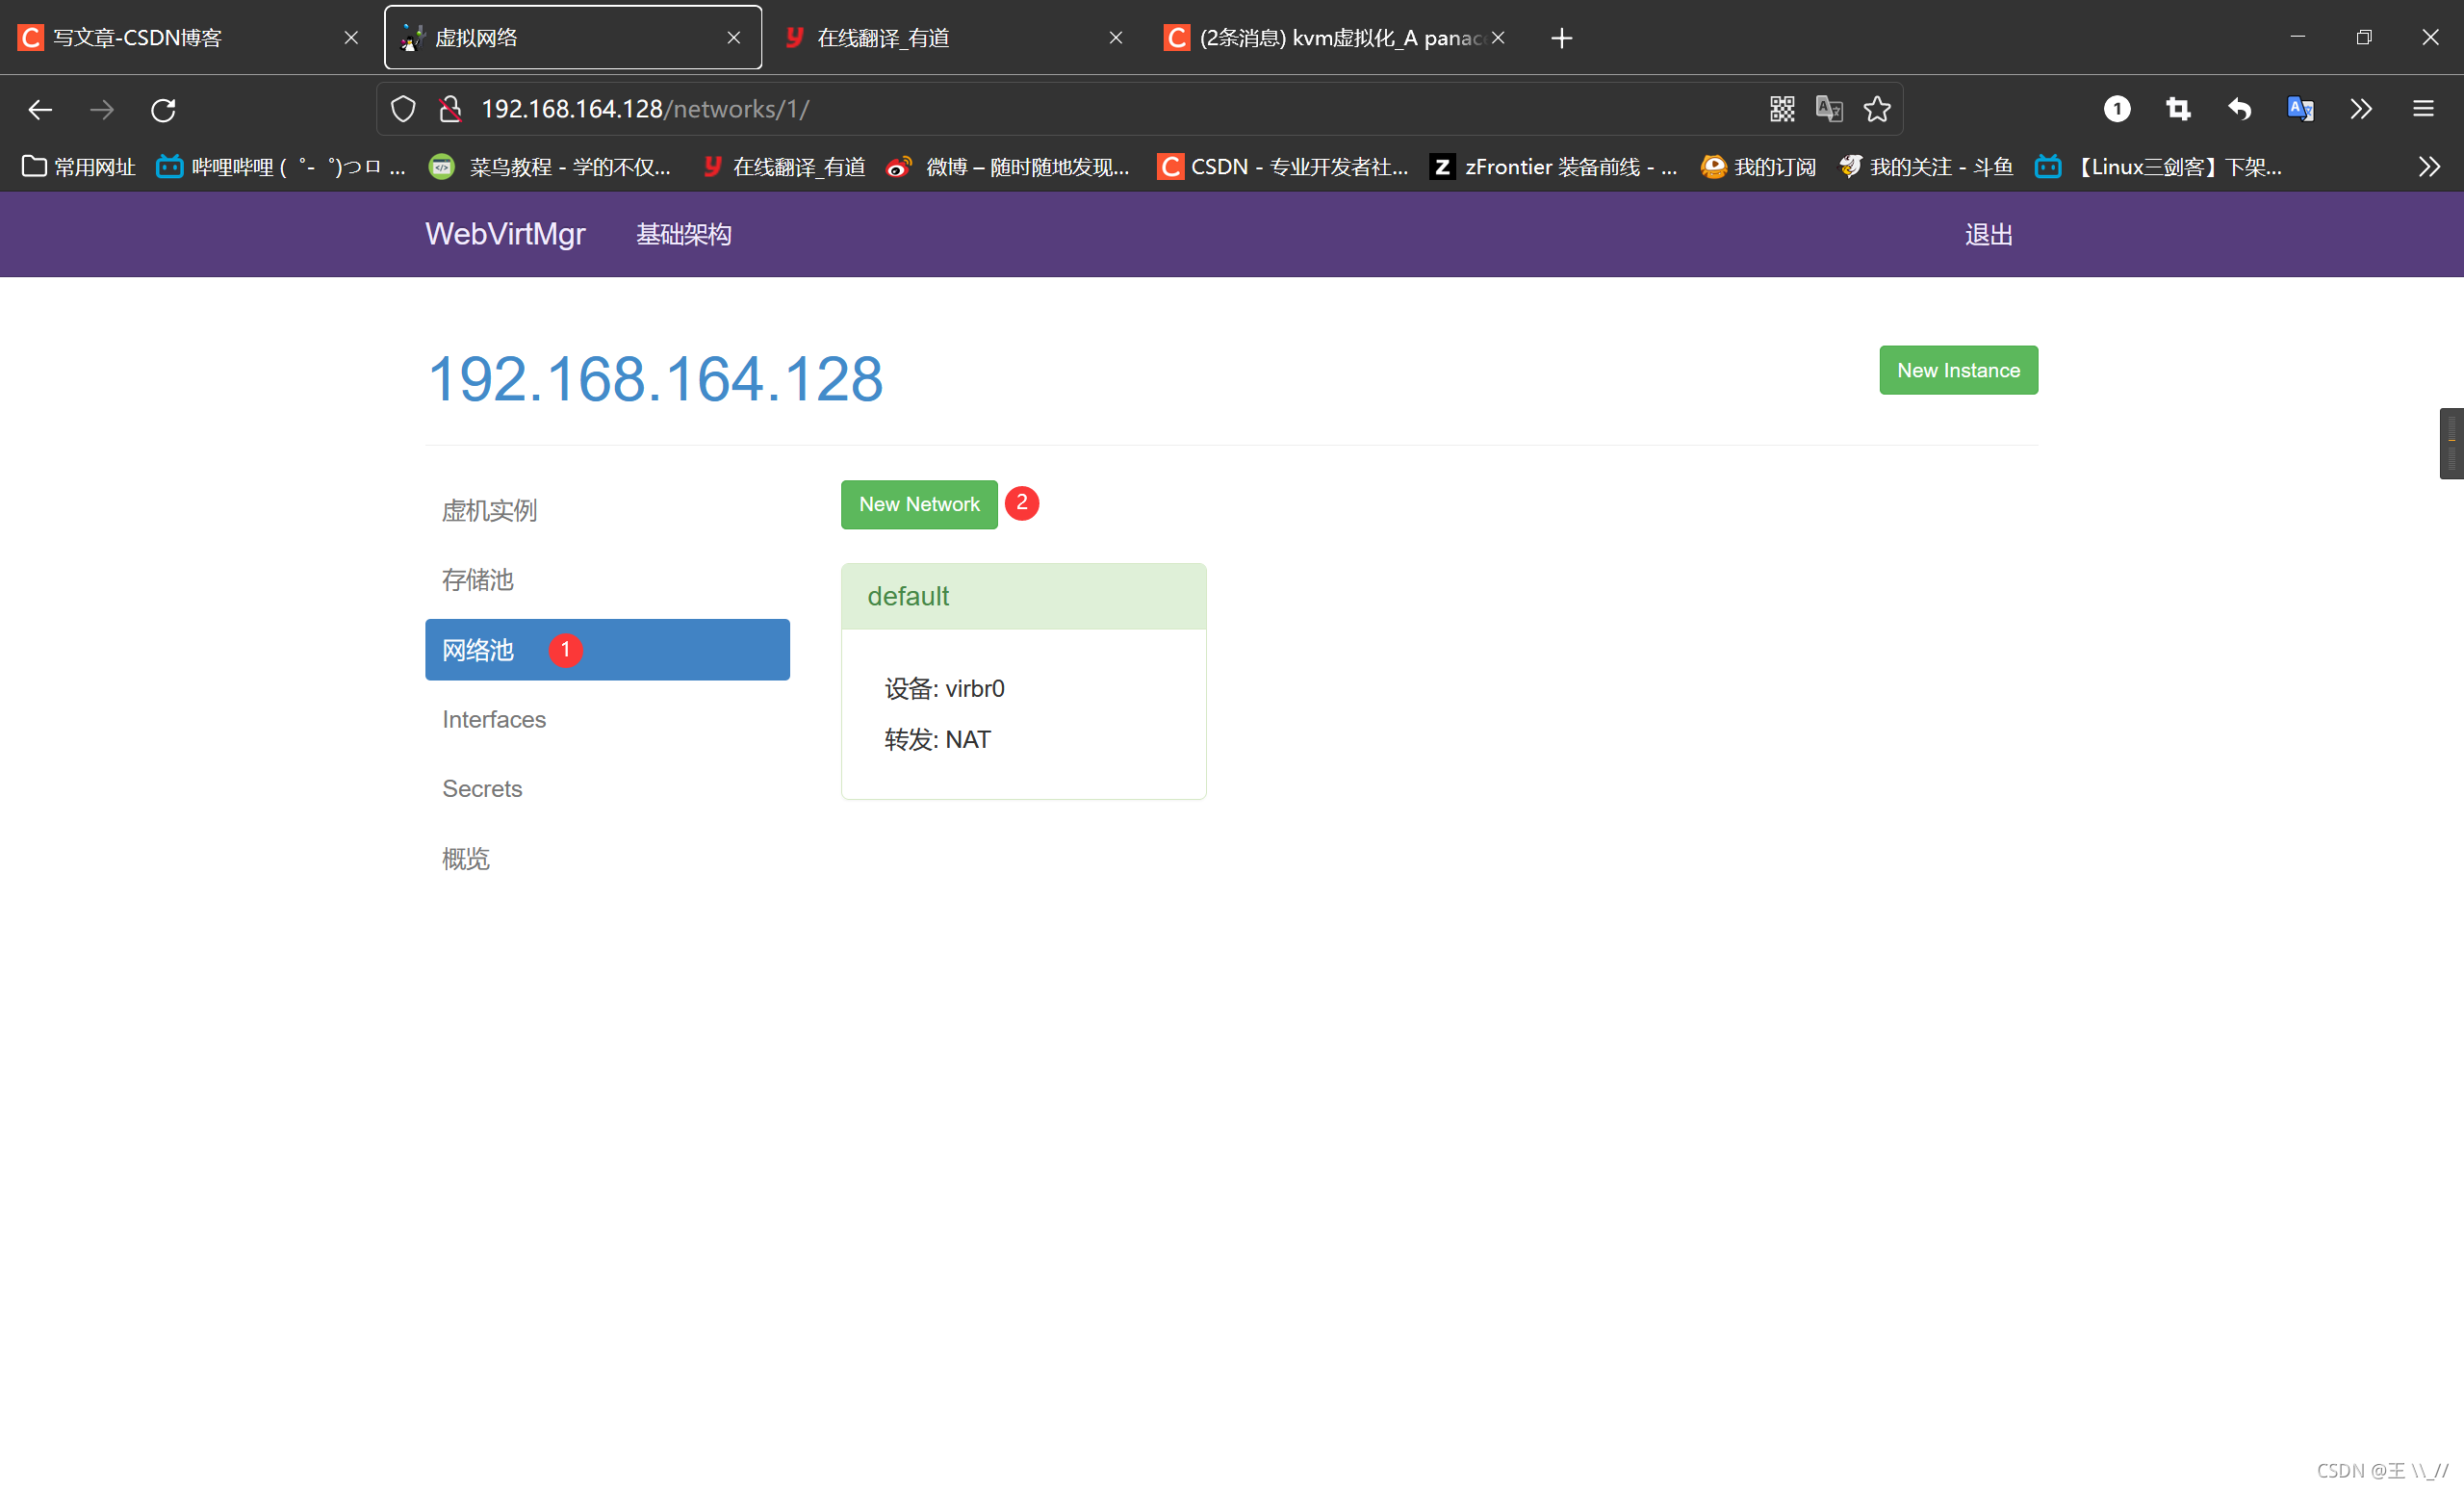This screenshot has height=1490, width=2464.
Task: Select the 虚拟网络 tab
Action: point(573,38)
